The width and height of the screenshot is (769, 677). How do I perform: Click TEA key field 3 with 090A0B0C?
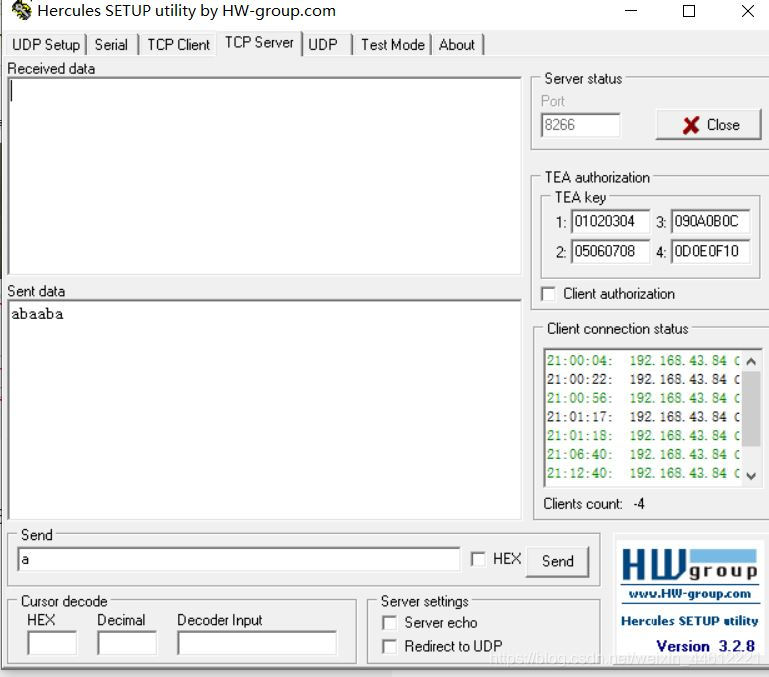(x=710, y=221)
